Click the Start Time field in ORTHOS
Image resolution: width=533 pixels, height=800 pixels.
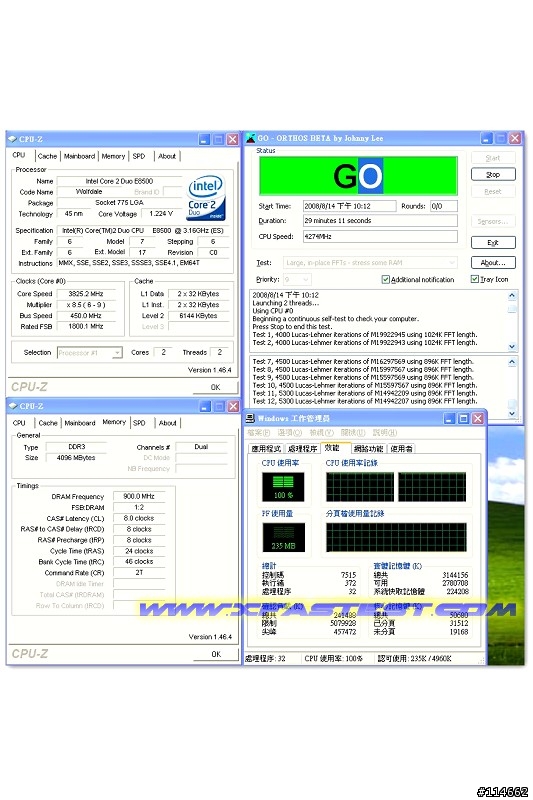(x=349, y=206)
